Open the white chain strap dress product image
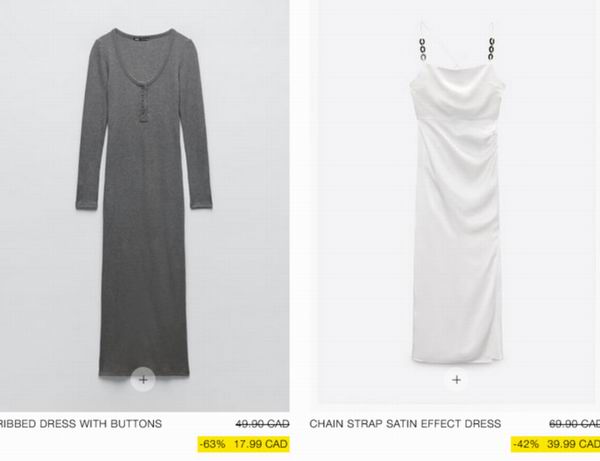This screenshot has height=461, width=600. [456, 203]
